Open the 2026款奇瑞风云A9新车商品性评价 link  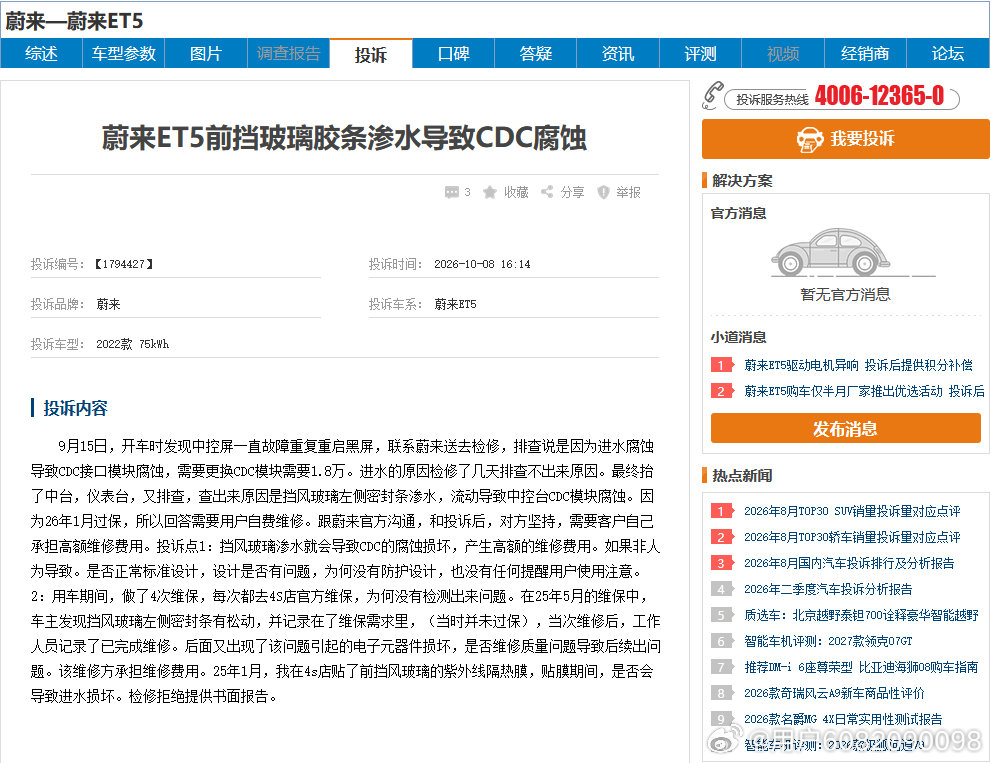tap(834, 693)
